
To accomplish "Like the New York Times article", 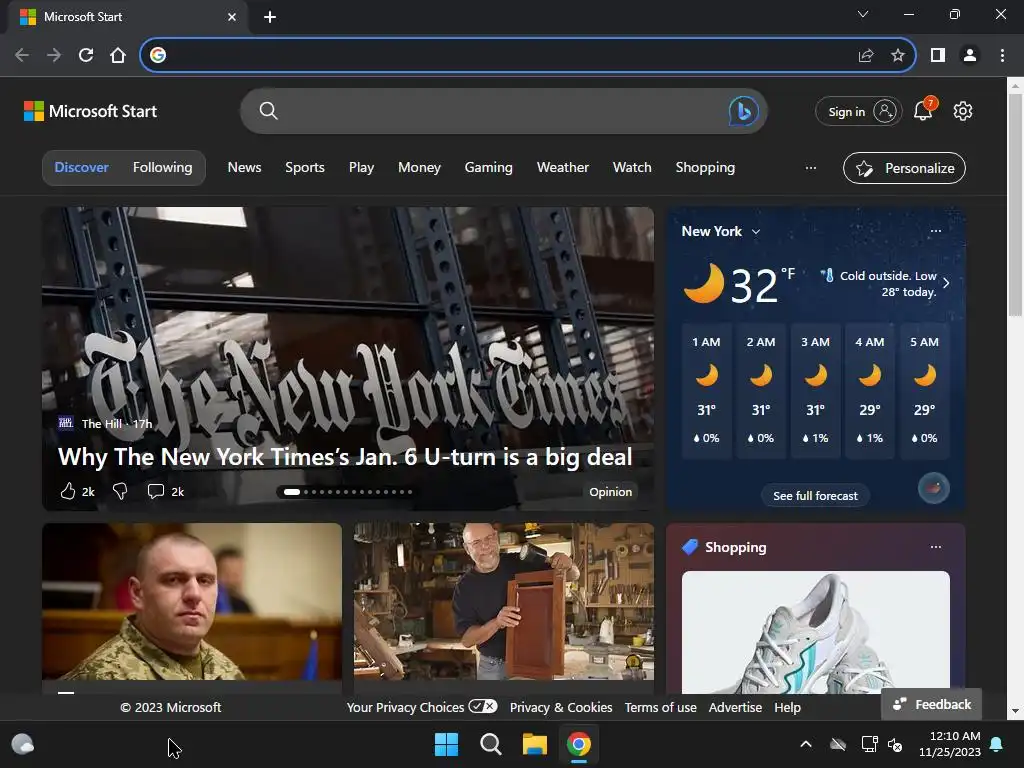I will pyautogui.click(x=68, y=491).
